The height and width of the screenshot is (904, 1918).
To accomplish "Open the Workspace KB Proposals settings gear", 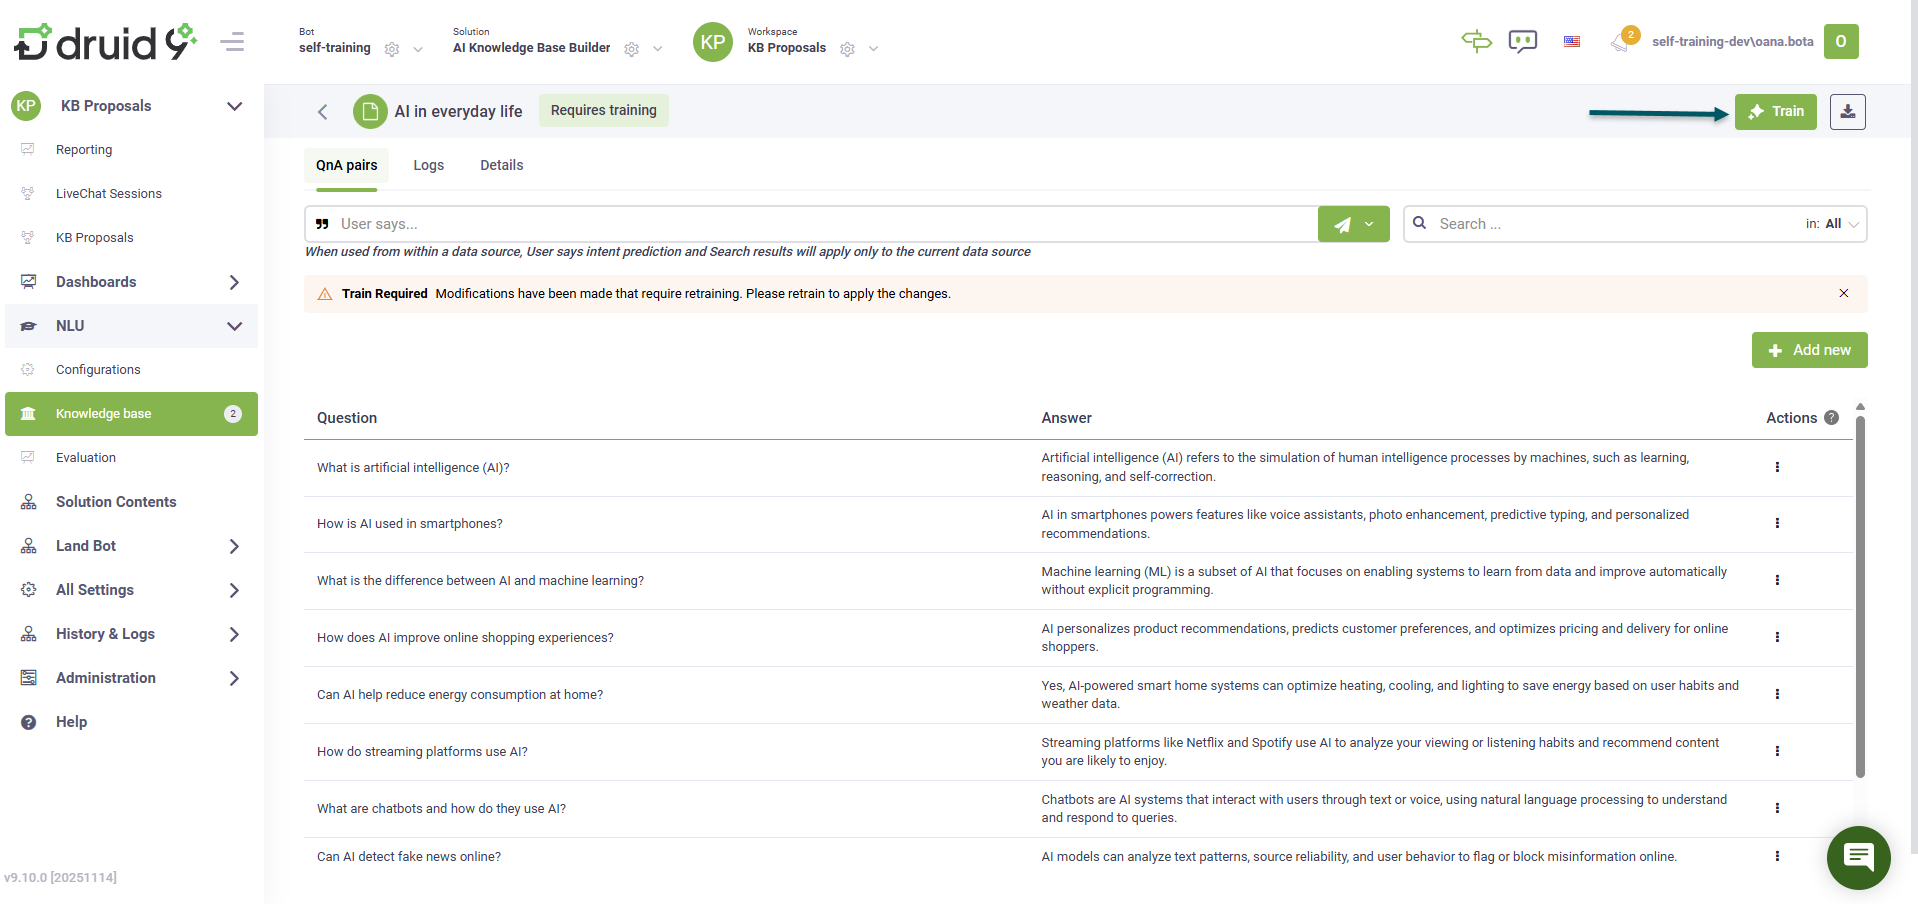I will click(848, 49).
